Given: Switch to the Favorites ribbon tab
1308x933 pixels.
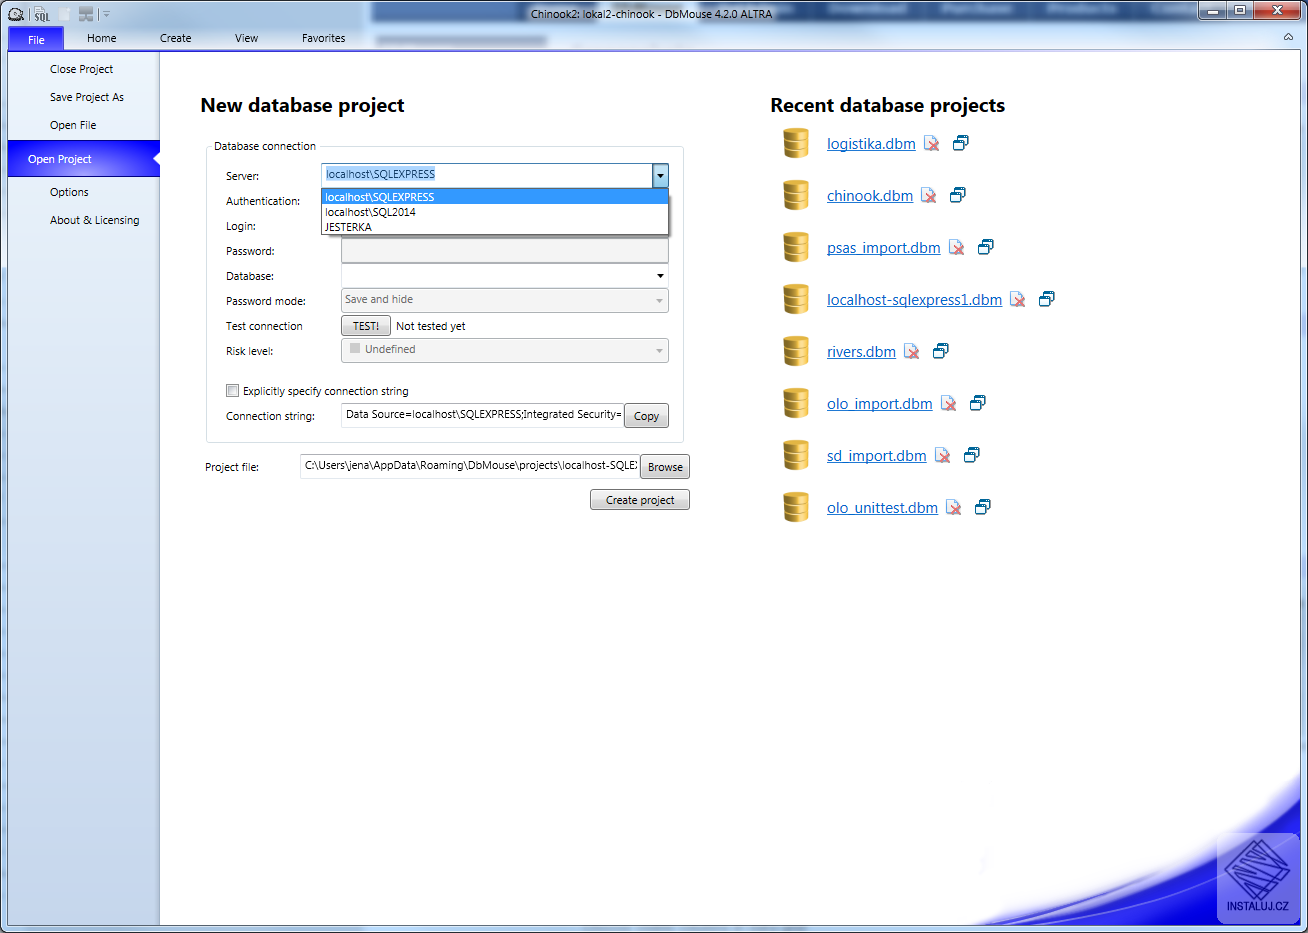Looking at the screenshot, I should tap(323, 38).
